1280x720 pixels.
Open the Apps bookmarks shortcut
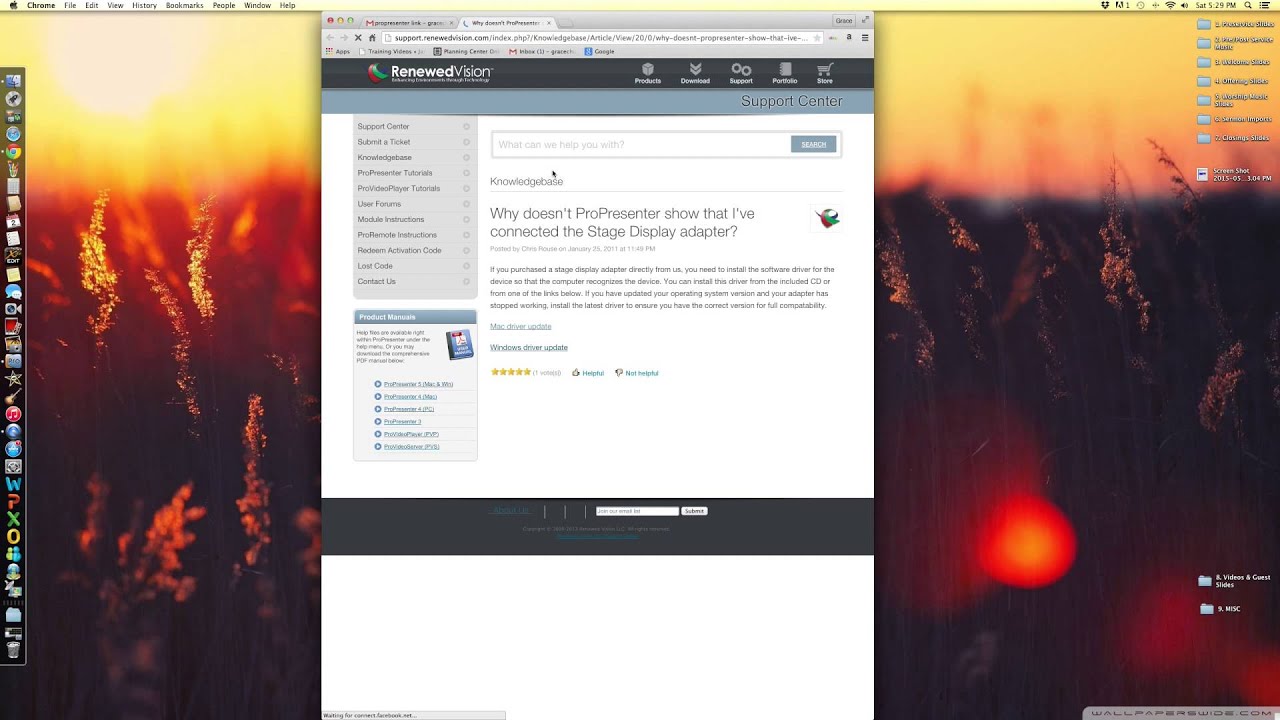coord(338,51)
